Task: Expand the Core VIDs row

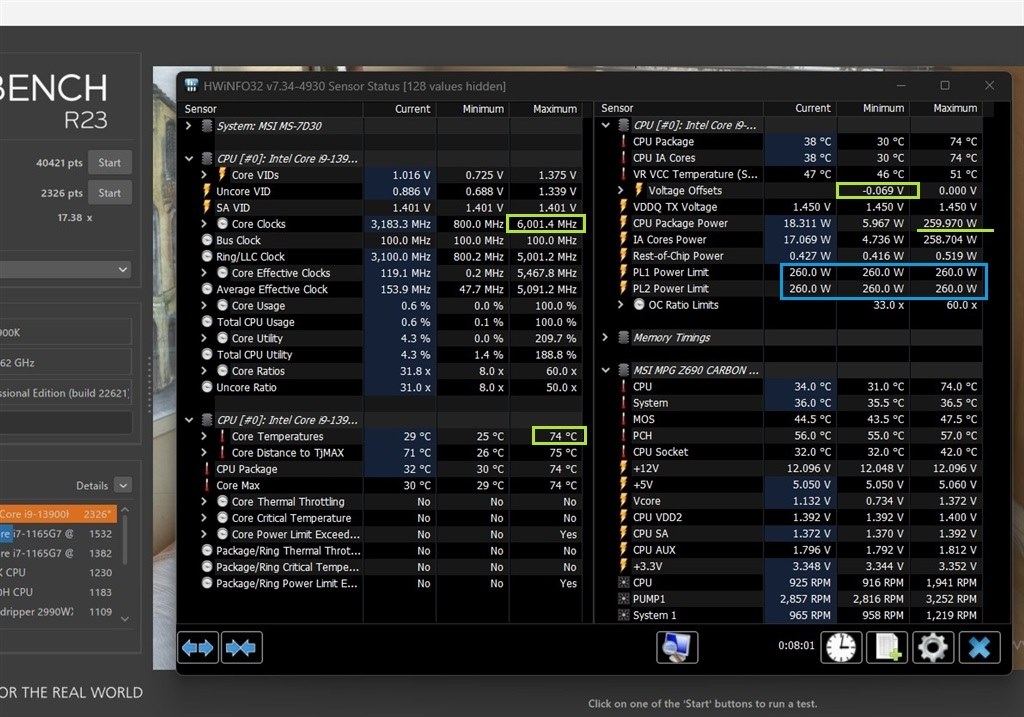Action: coord(204,174)
